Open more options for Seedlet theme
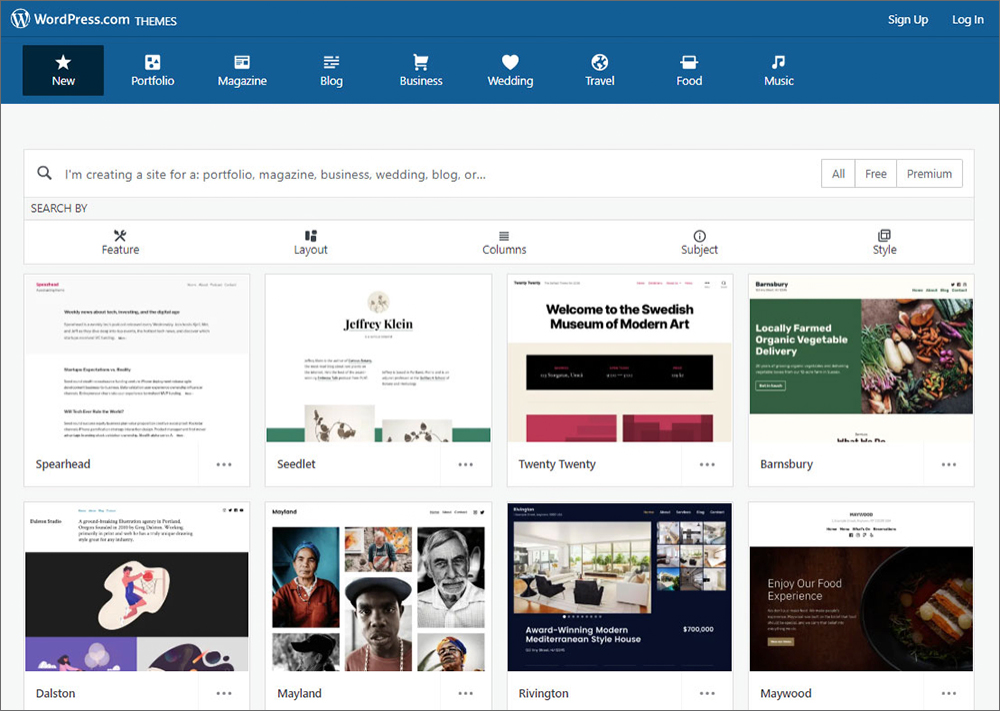The width and height of the screenshot is (1000, 711). [x=466, y=464]
